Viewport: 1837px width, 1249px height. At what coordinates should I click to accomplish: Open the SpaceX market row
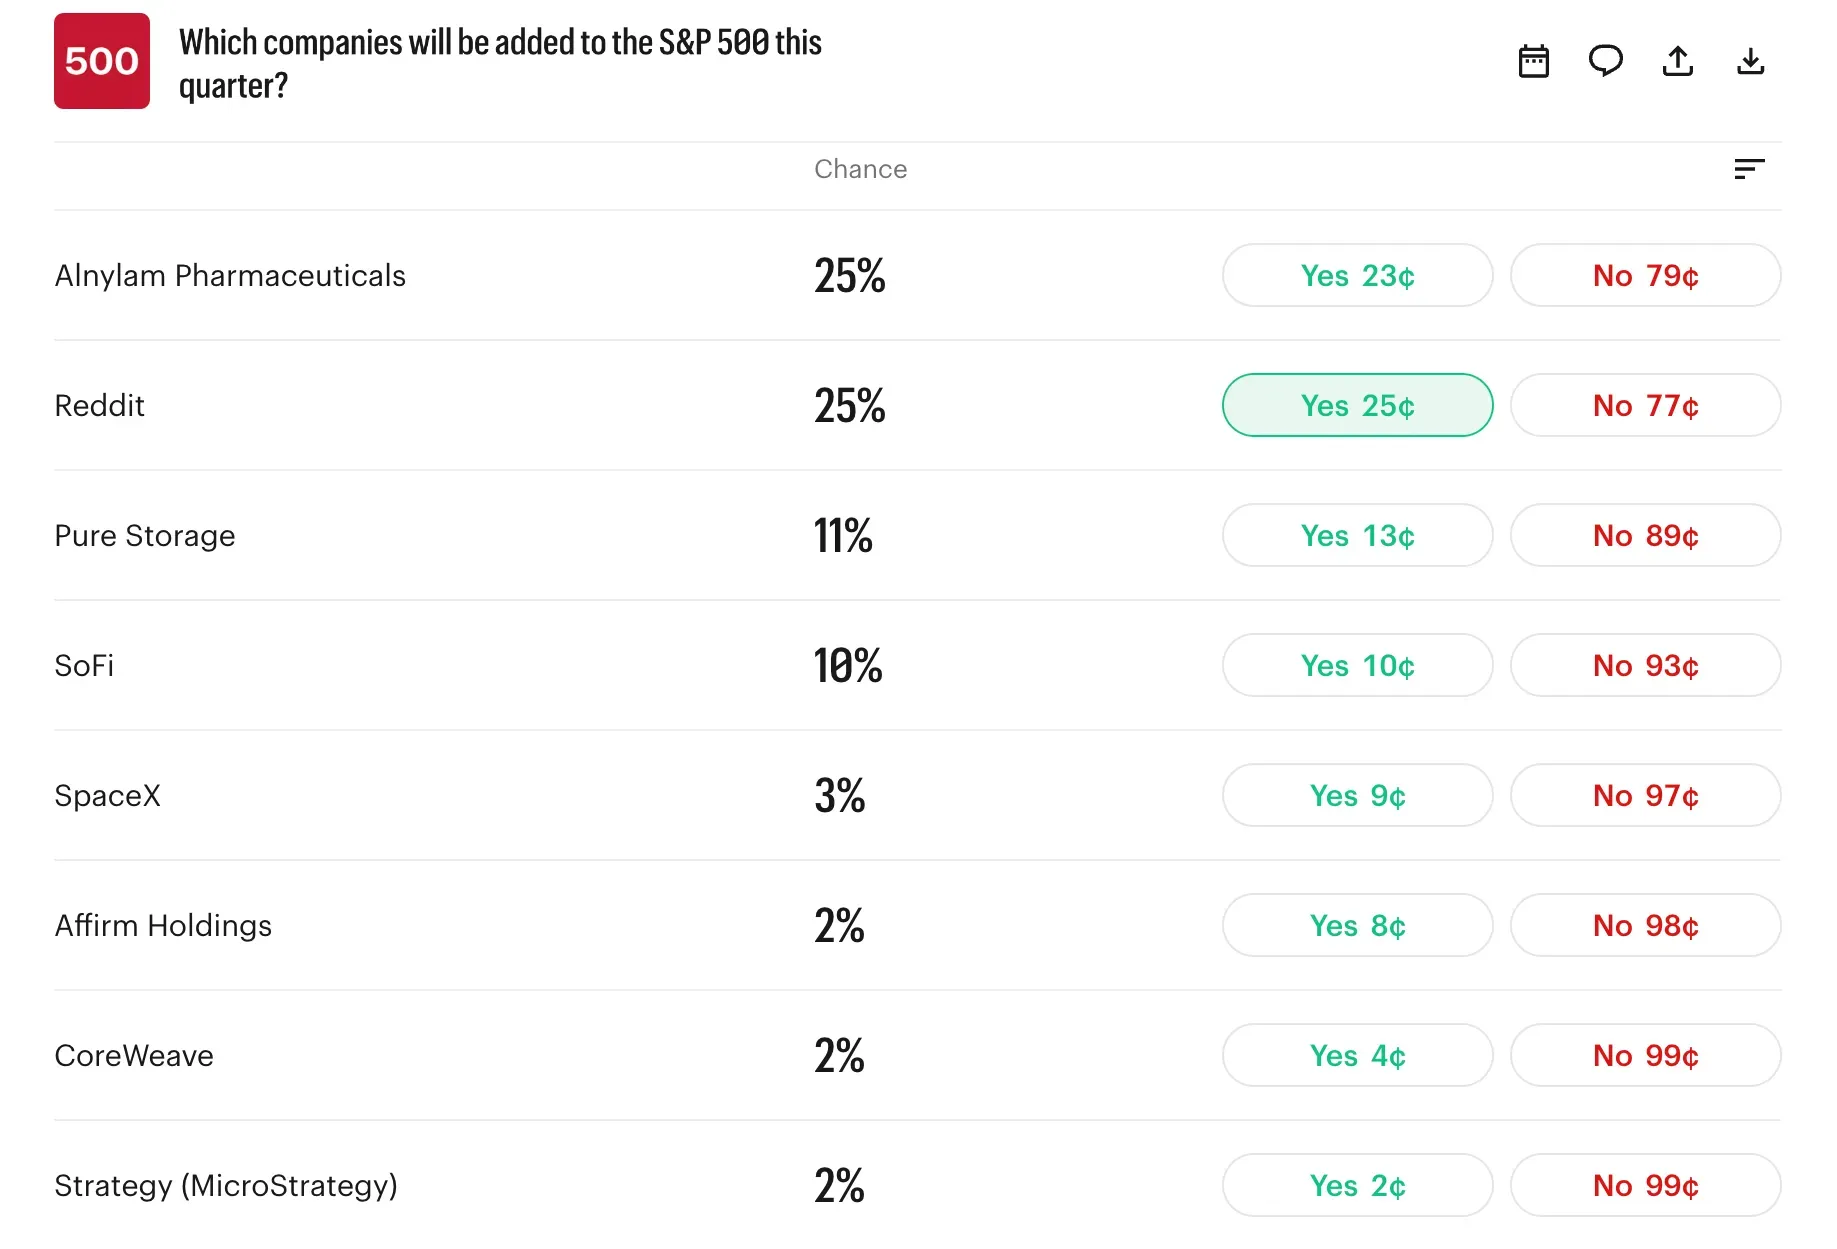point(917,795)
